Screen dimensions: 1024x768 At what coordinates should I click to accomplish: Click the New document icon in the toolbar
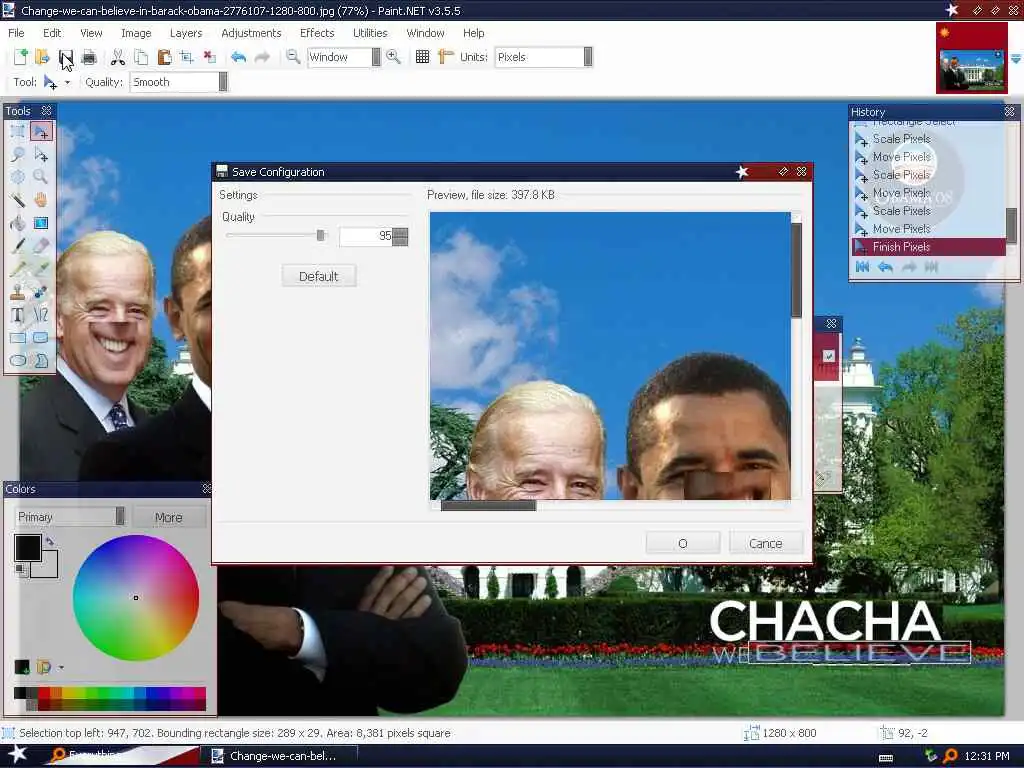click(20, 57)
